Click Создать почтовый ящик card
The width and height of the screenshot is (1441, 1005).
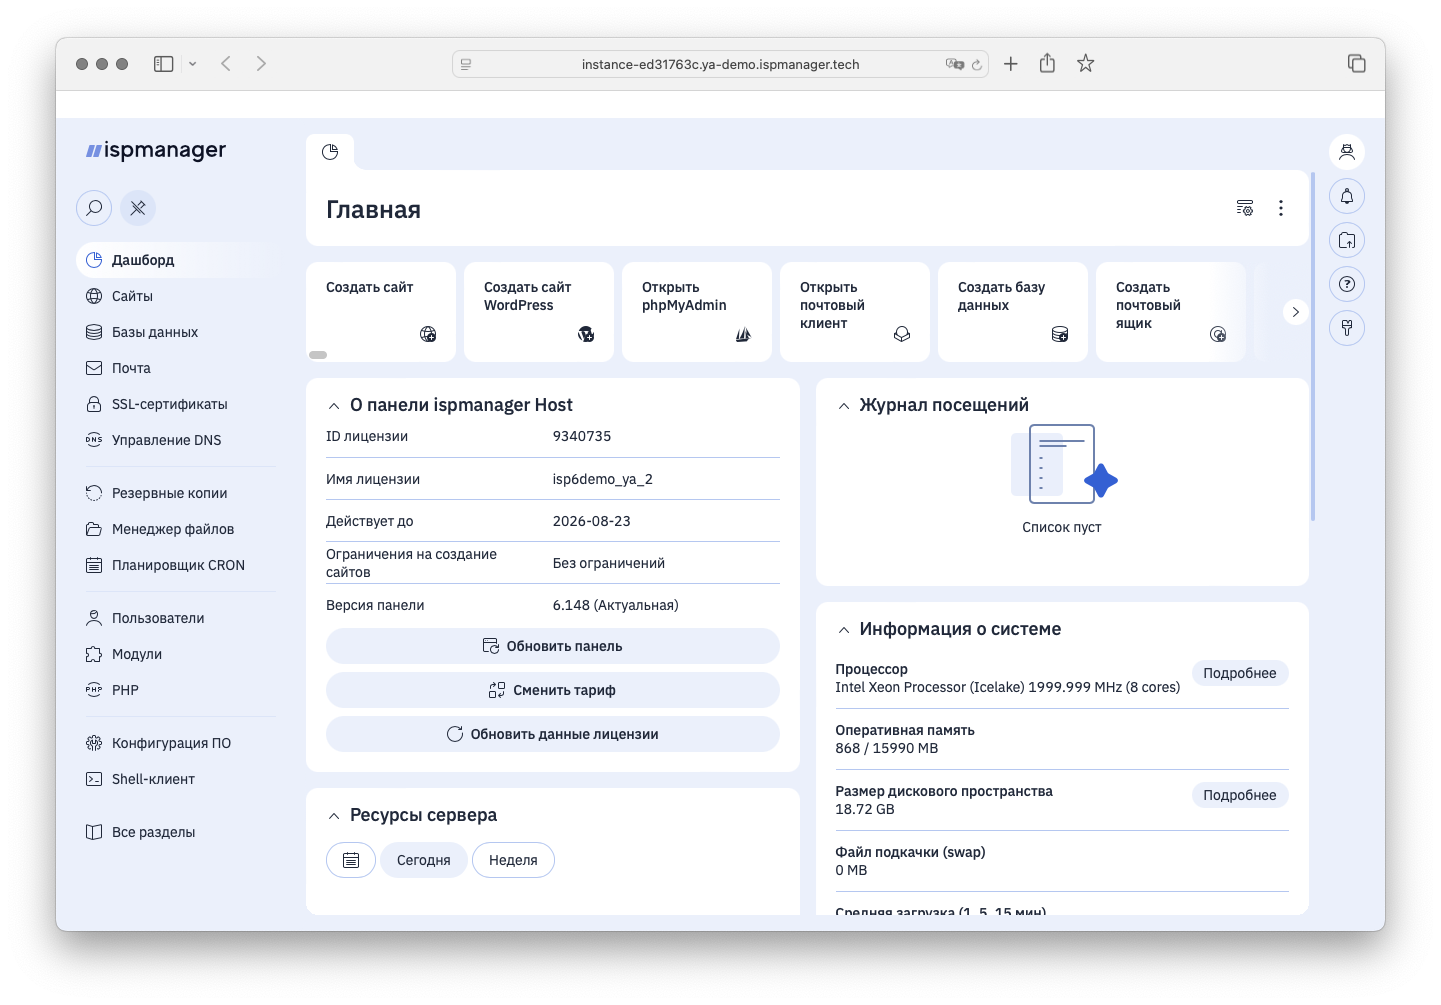(x=1171, y=312)
